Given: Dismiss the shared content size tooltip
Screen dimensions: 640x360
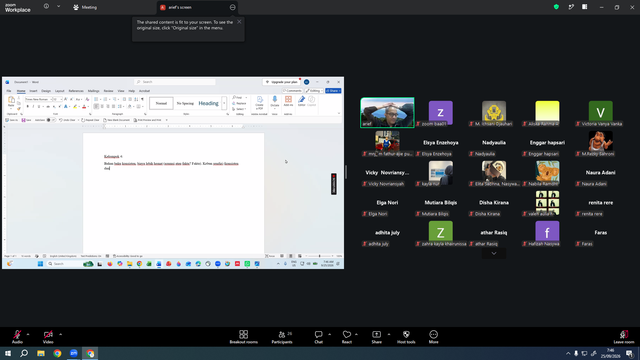Looking at the screenshot, I should click(x=239, y=22).
